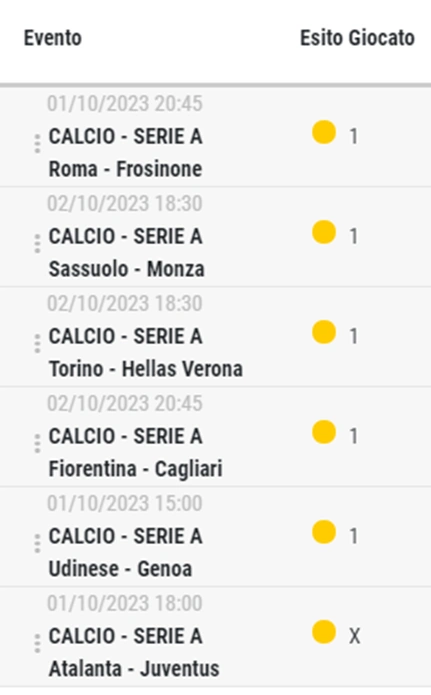Viewport: 431px width, 695px height.
Task: Open the Torino - Hellas Verona match
Action: [145, 369]
